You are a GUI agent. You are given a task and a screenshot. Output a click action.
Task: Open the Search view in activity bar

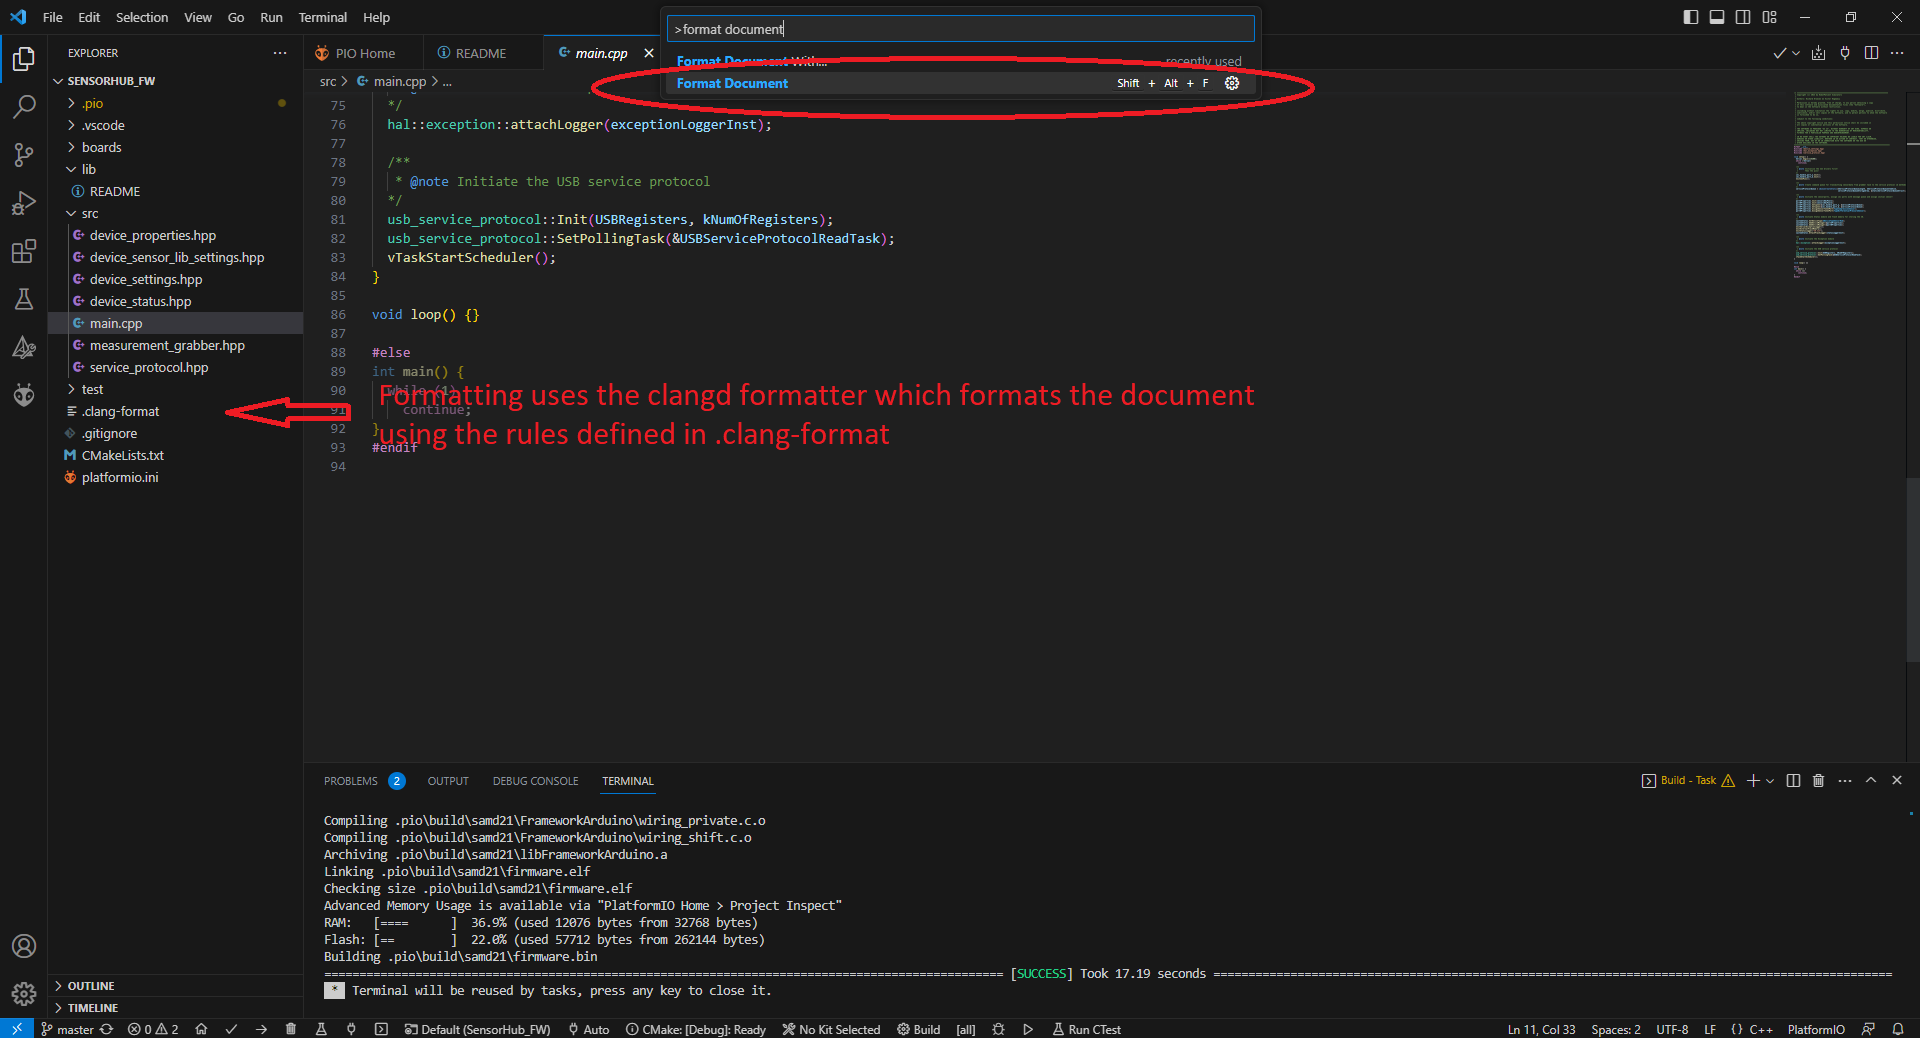[x=24, y=107]
